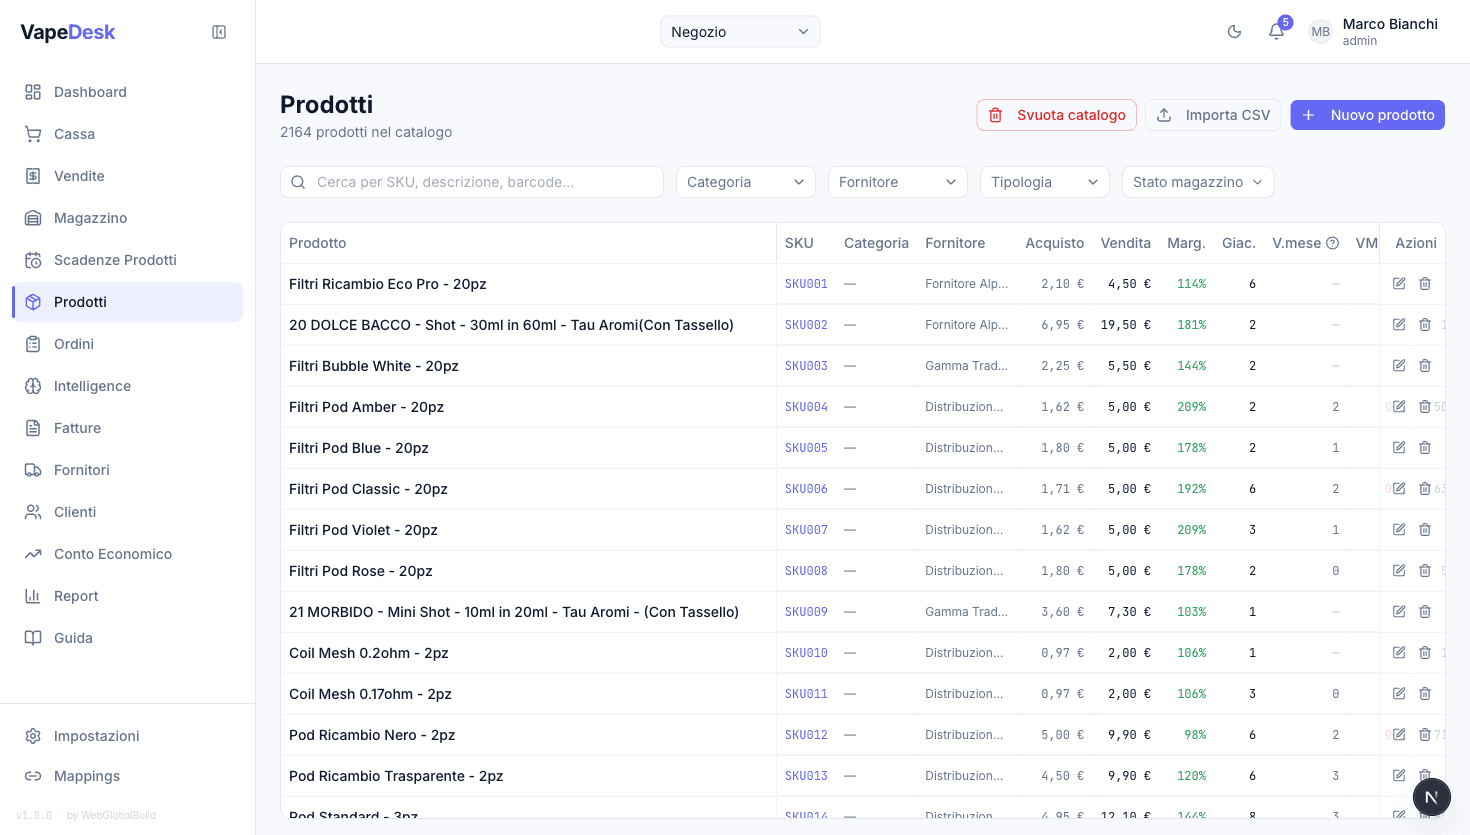Viewport: 1470px width, 835px height.
Task: Toggle dark mode moon icon
Action: click(x=1234, y=32)
